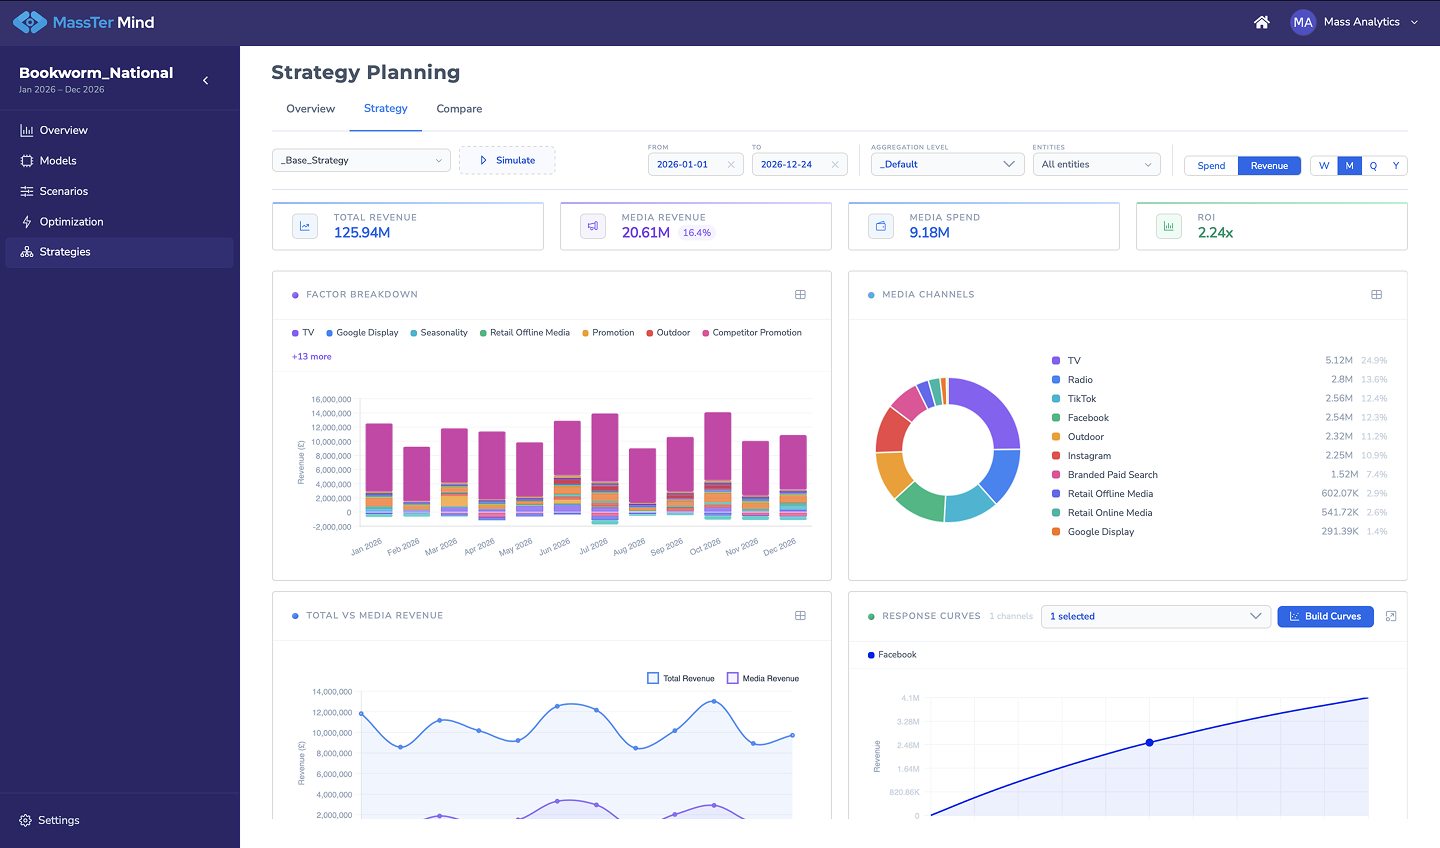Open the 1 selected channels dropdown

tap(1156, 617)
